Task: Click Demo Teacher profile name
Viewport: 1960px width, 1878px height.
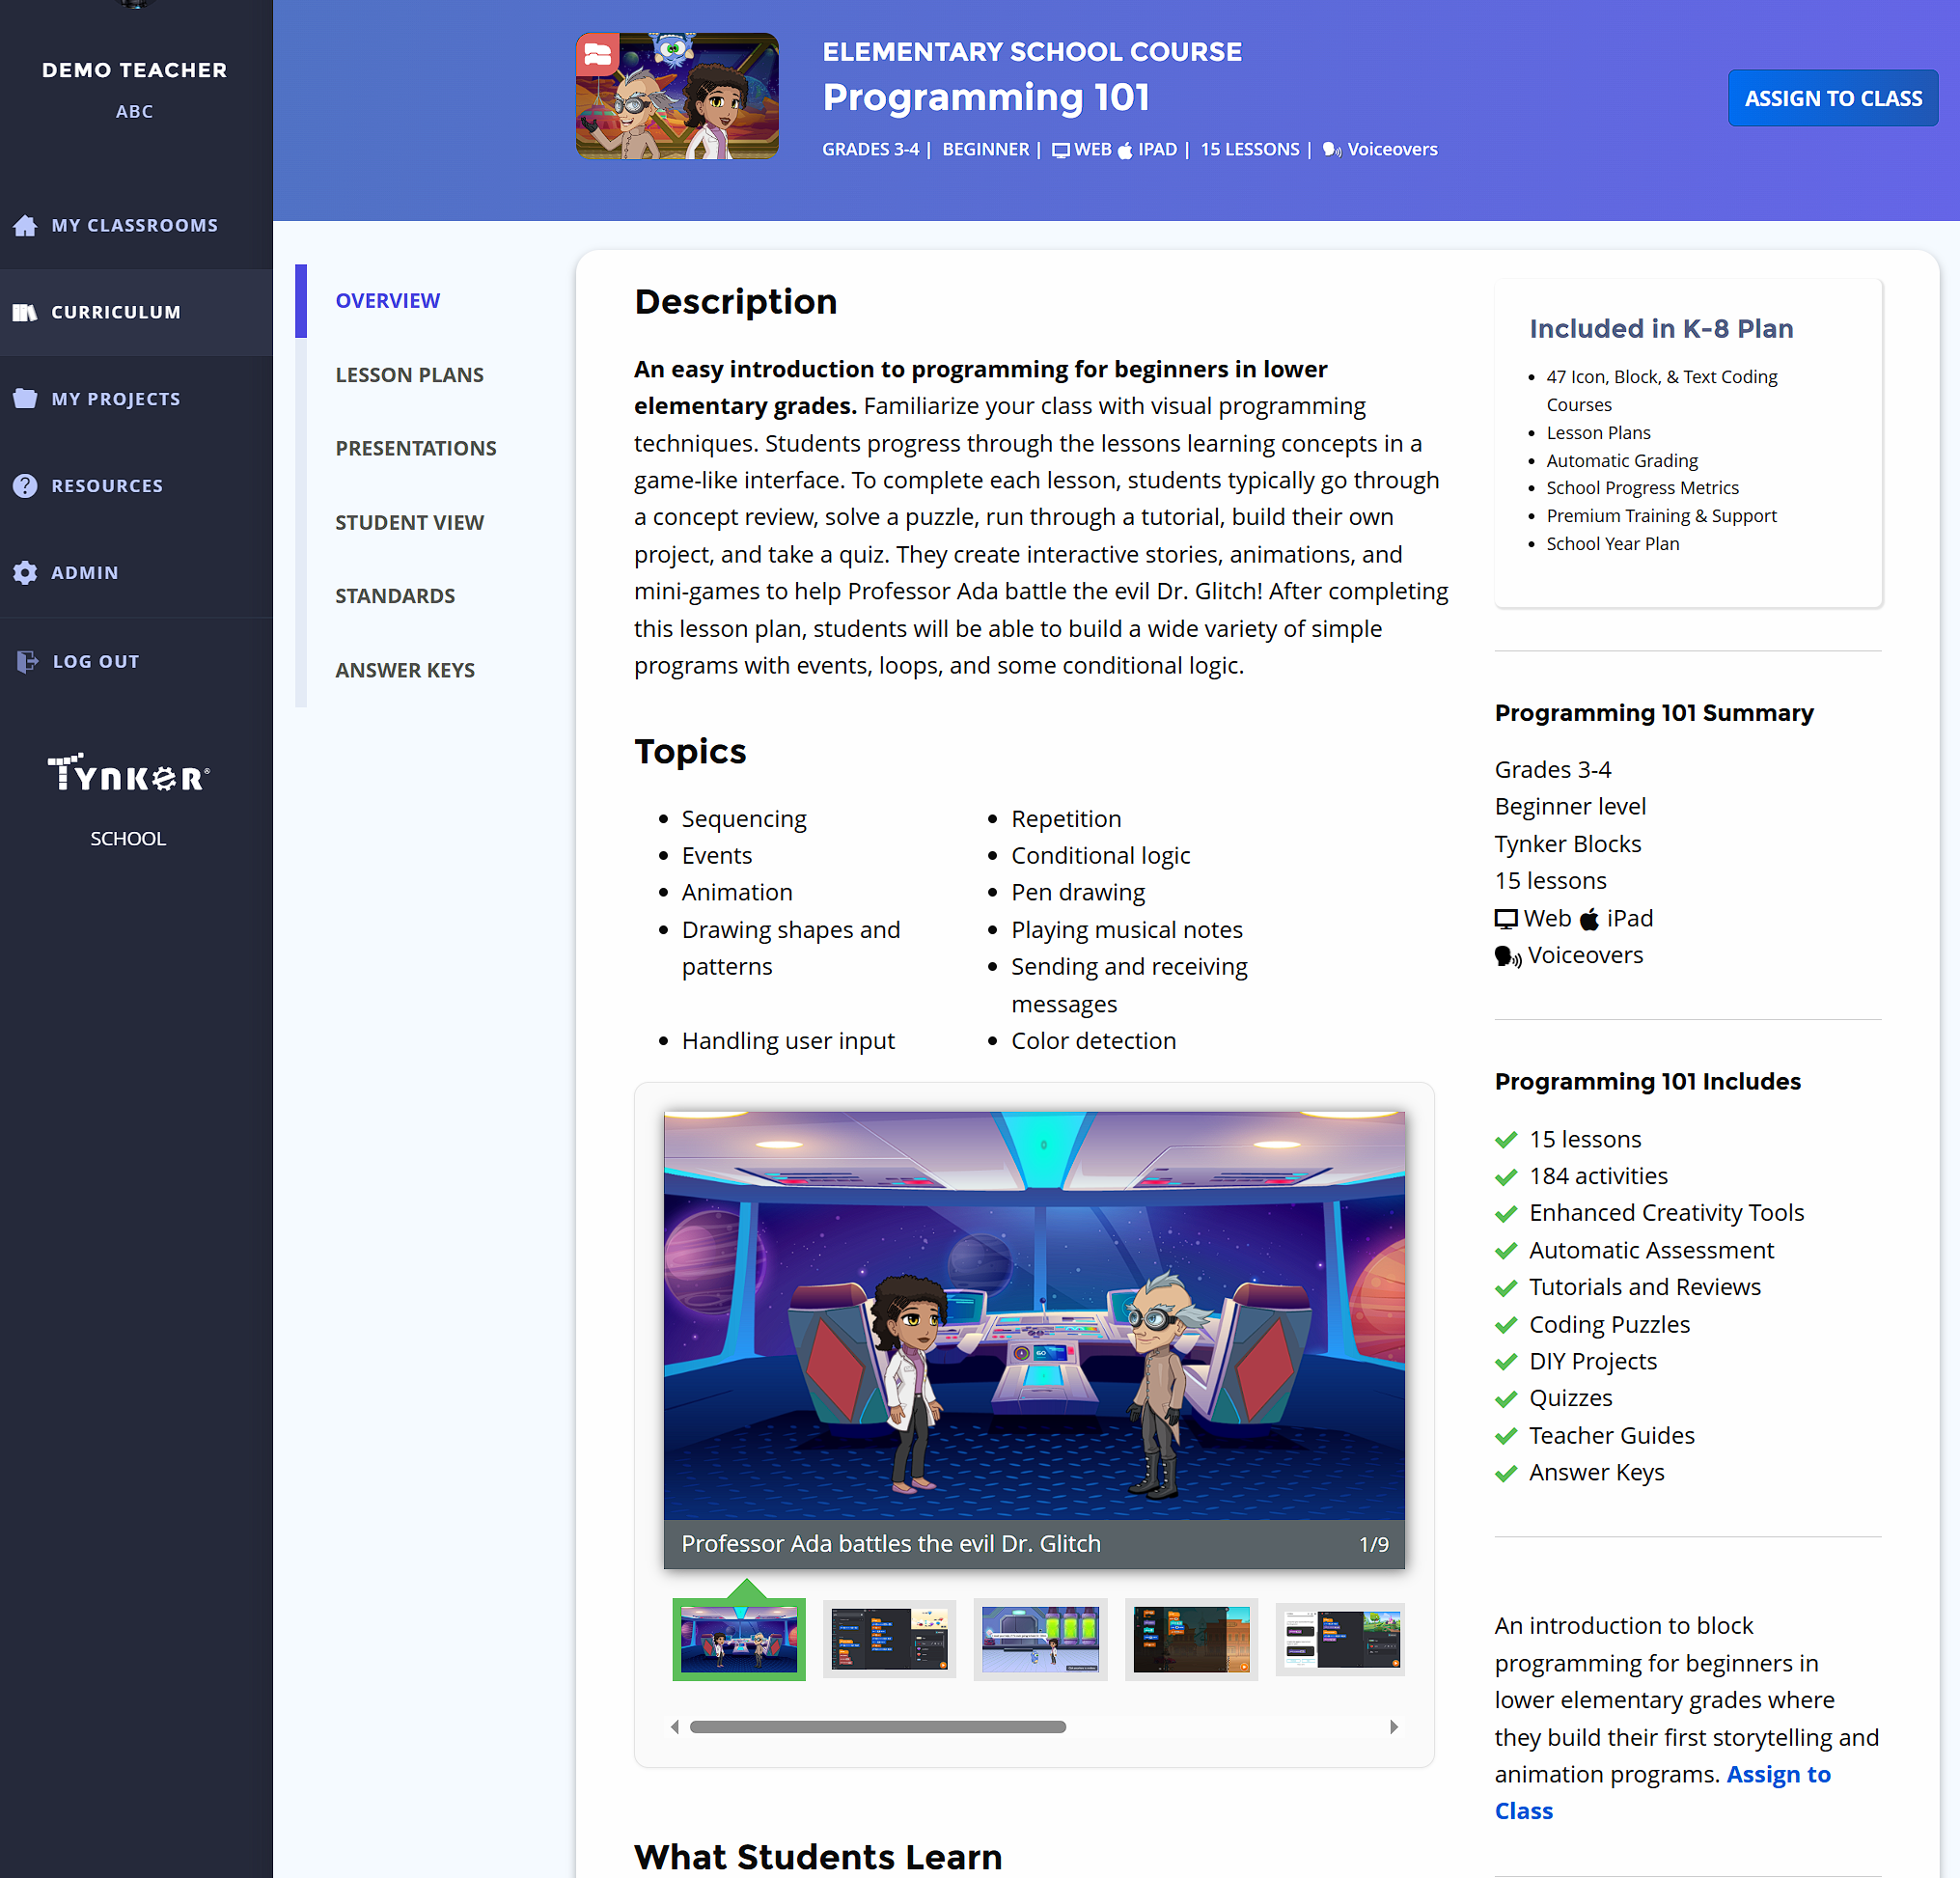Action: coord(134,70)
